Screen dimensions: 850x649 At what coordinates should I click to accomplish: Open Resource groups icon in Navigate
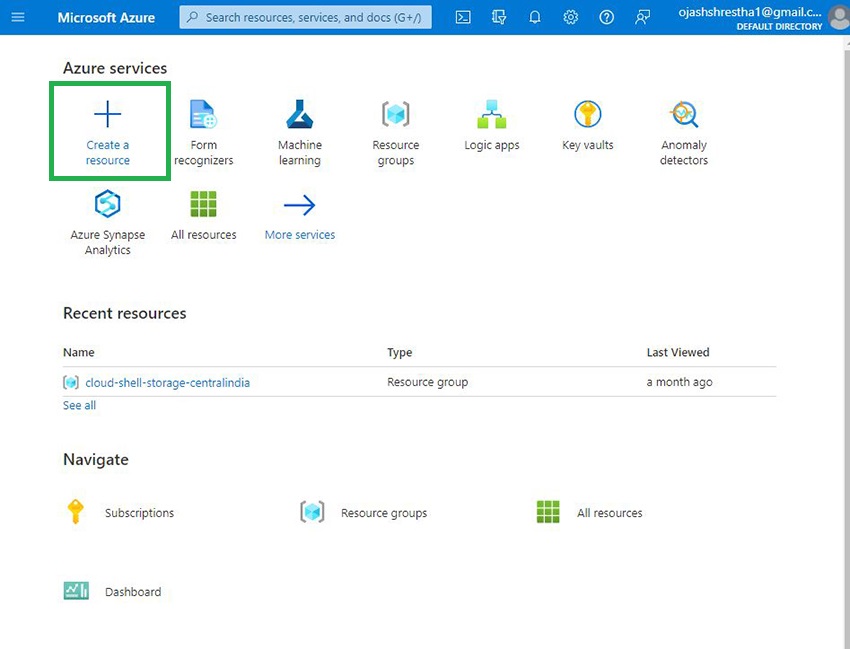coord(312,512)
